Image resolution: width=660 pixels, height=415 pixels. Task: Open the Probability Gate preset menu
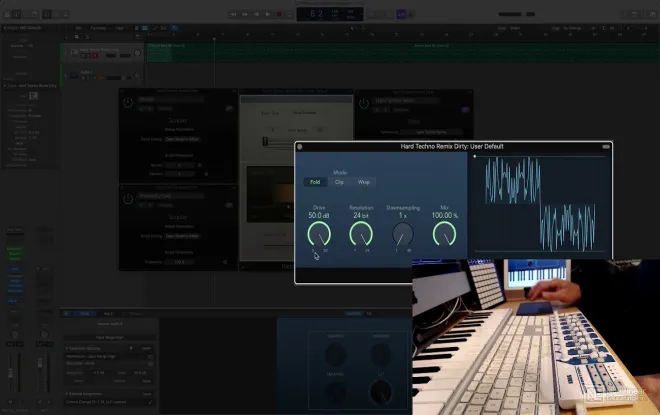pos(171,196)
